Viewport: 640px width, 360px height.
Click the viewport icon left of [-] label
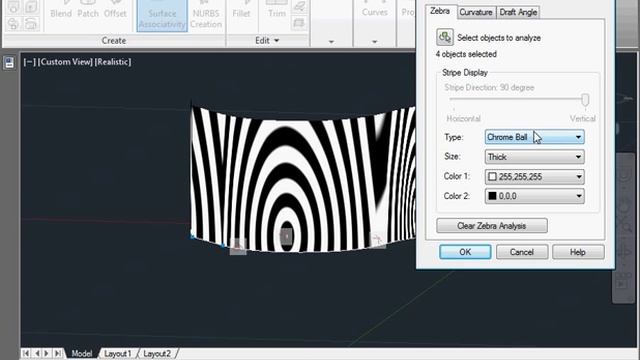[9, 62]
